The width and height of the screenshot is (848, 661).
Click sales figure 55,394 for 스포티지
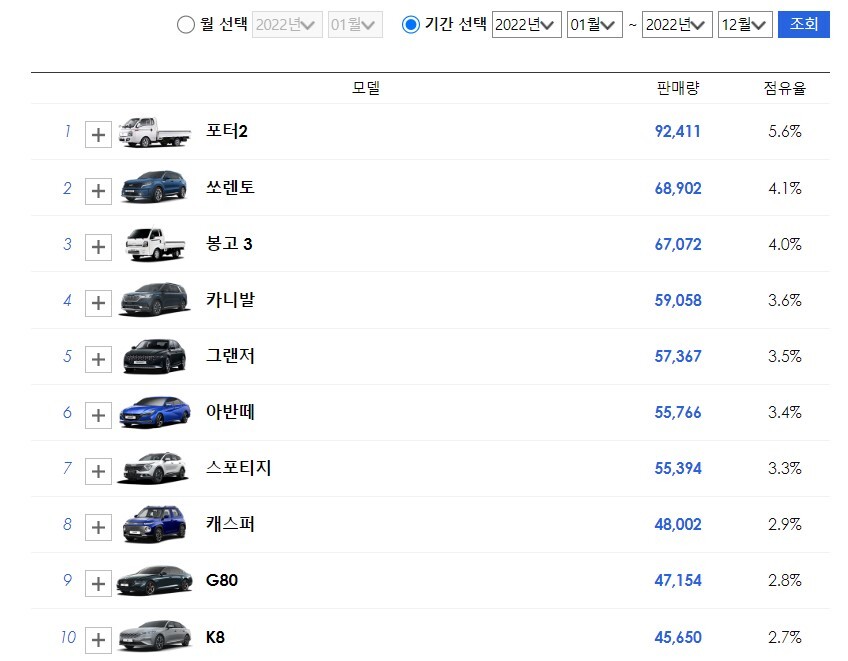678,468
